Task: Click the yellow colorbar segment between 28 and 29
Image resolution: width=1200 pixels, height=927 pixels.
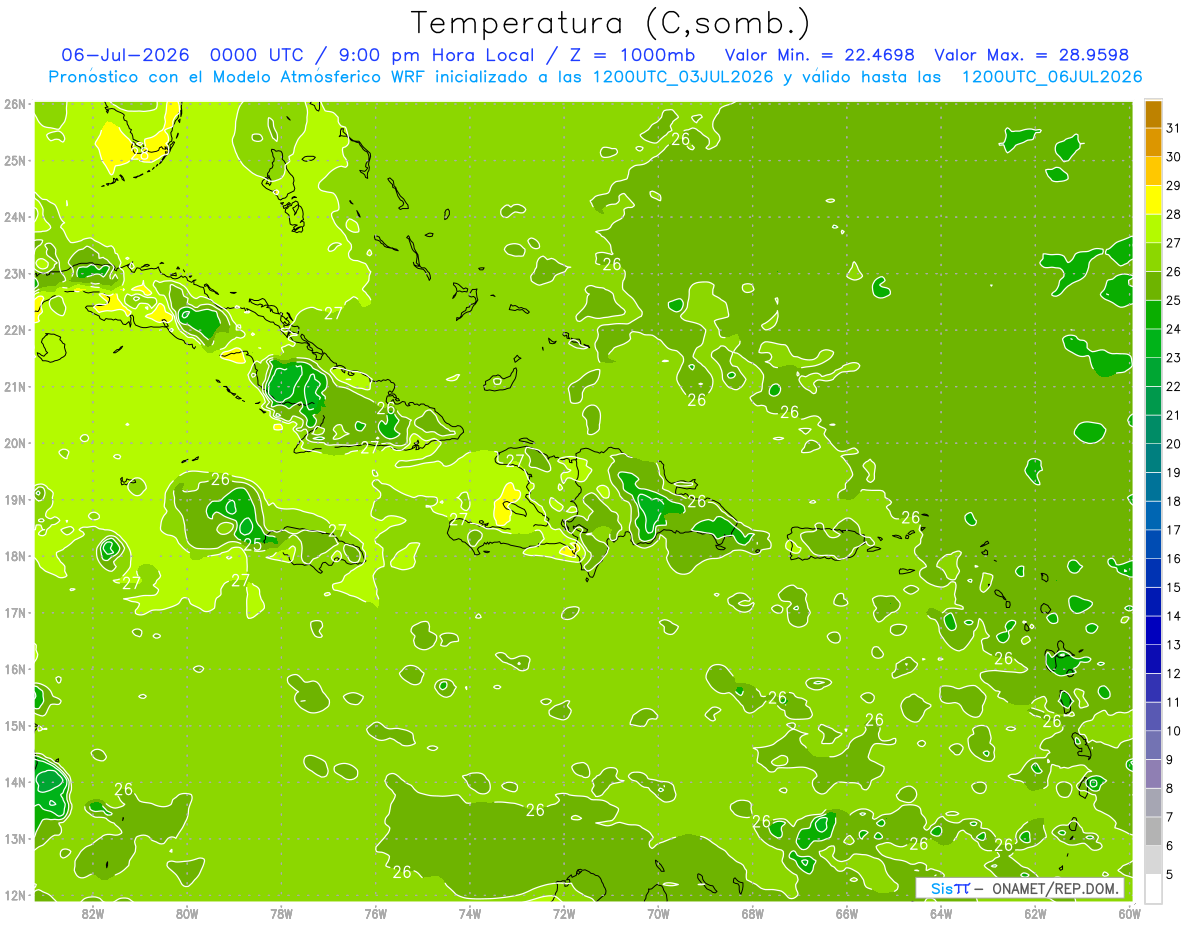Action: [x=1153, y=200]
